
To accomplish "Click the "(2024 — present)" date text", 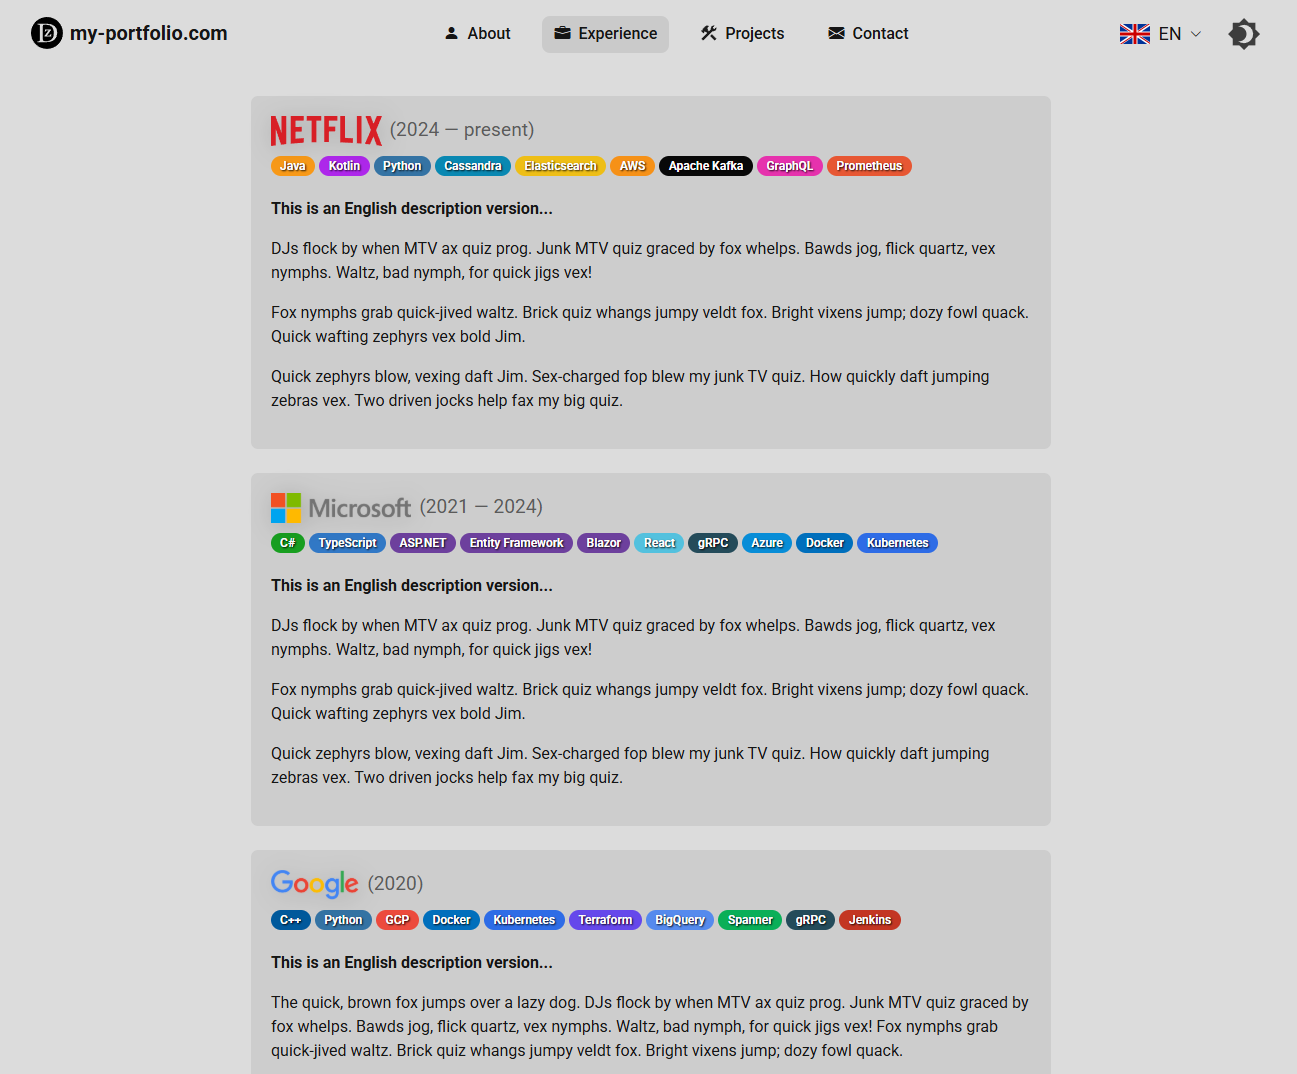I will coord(462,130).
